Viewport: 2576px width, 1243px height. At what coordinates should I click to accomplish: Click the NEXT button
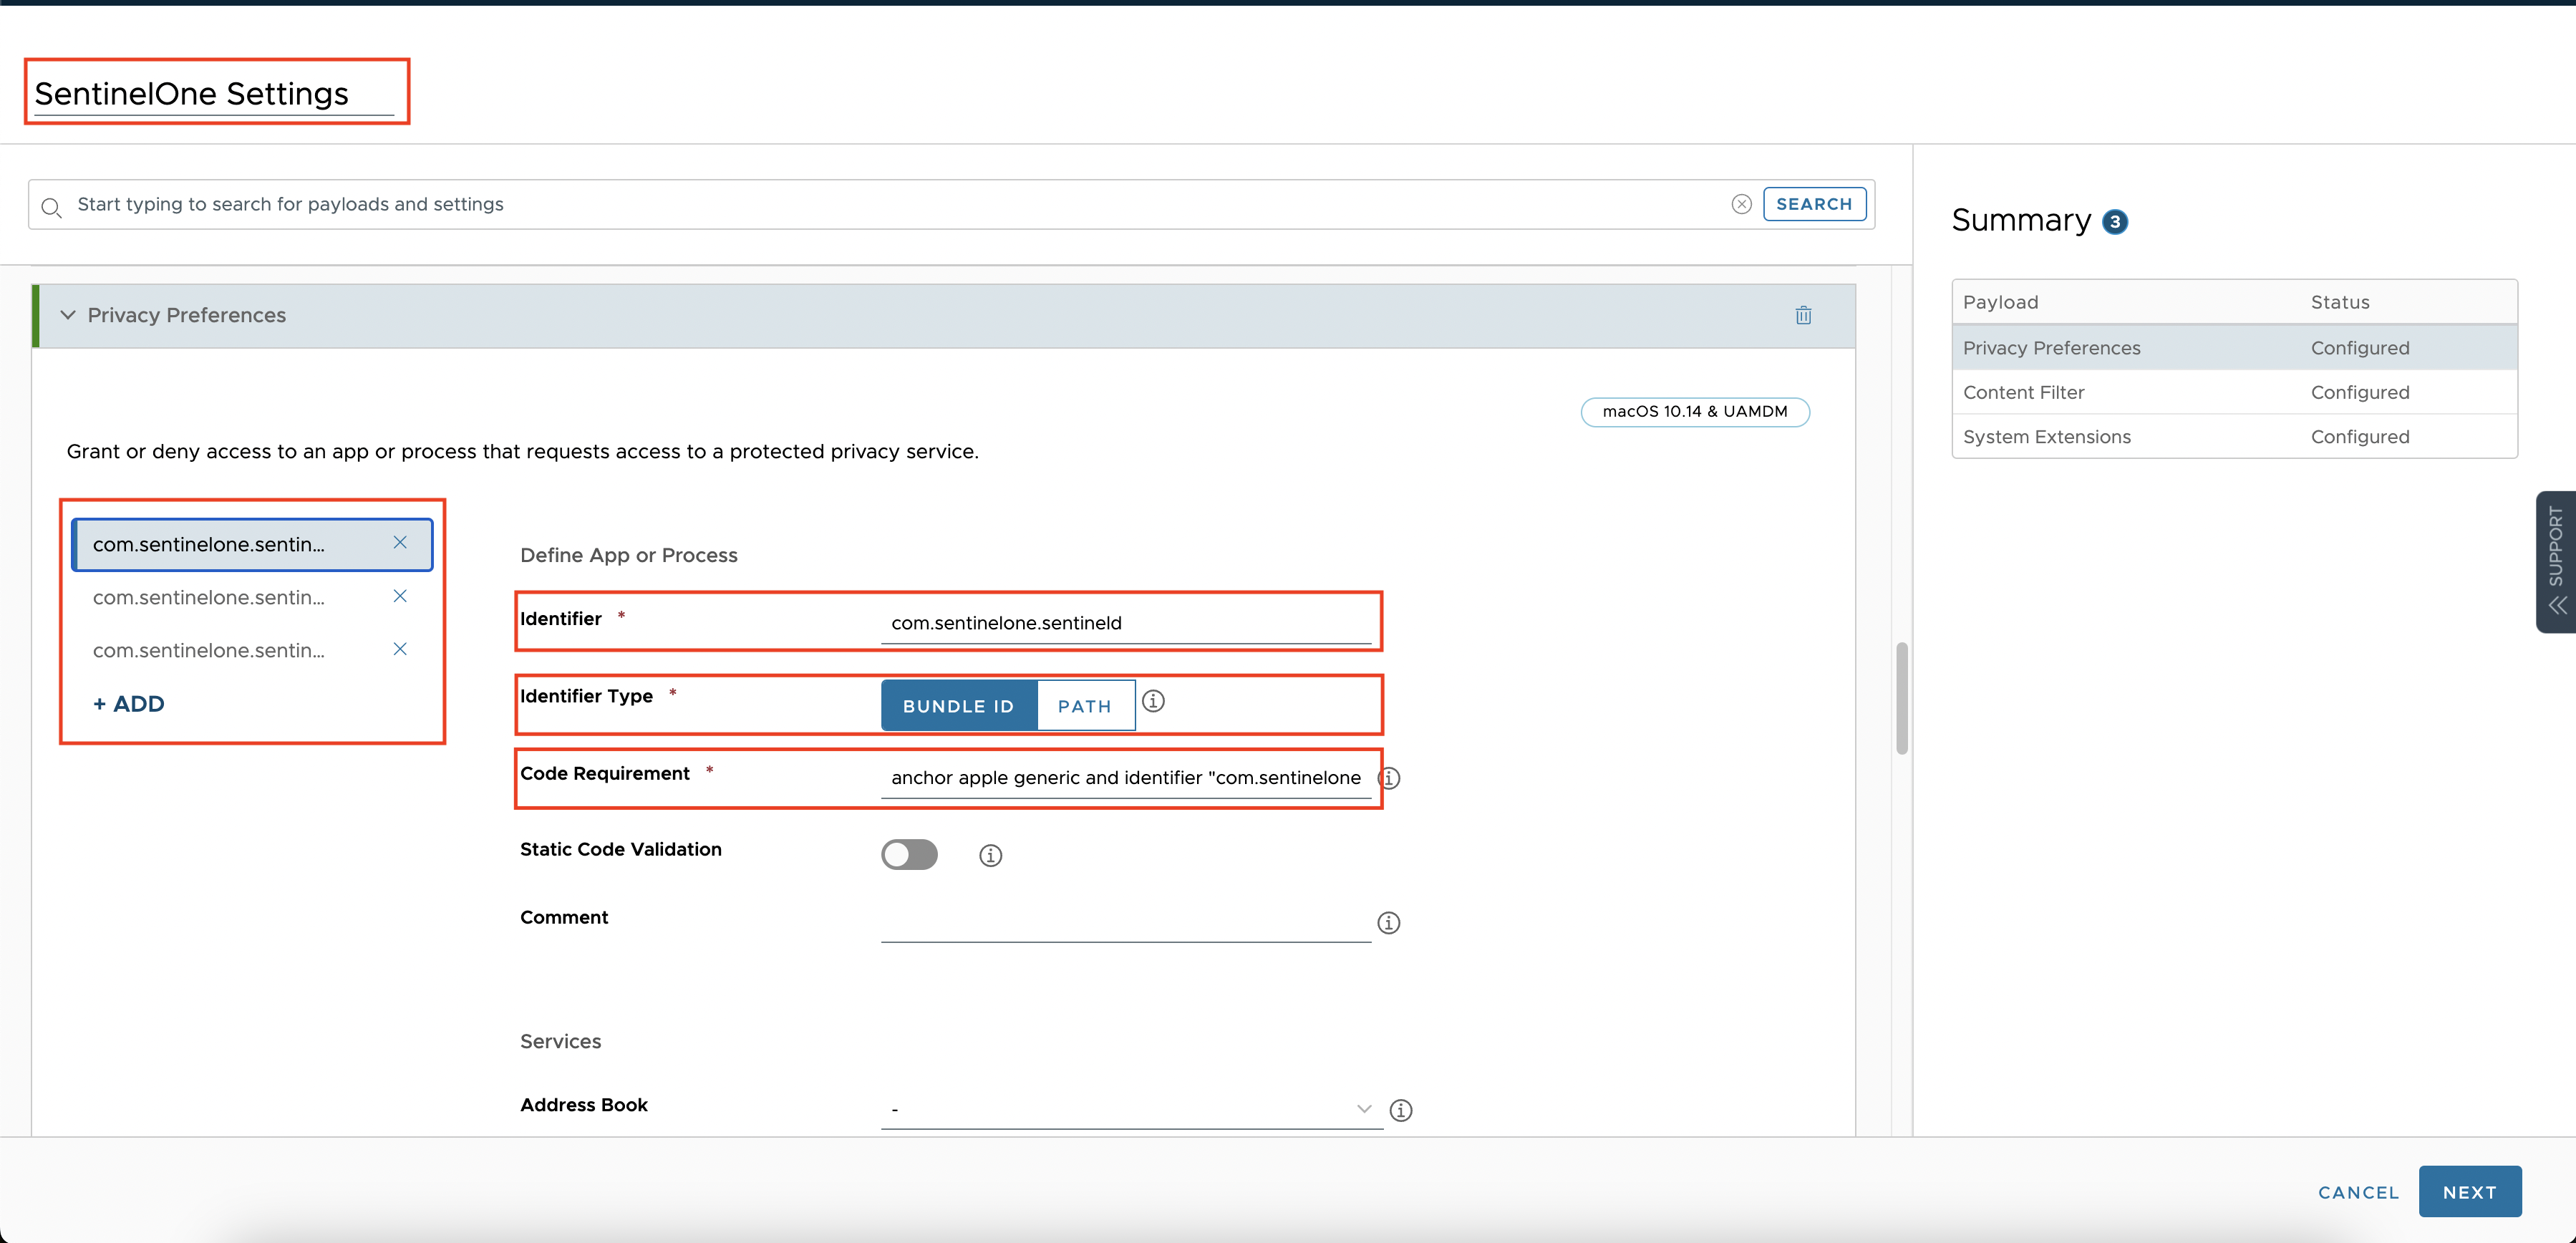click(x=2469, y=1192)
